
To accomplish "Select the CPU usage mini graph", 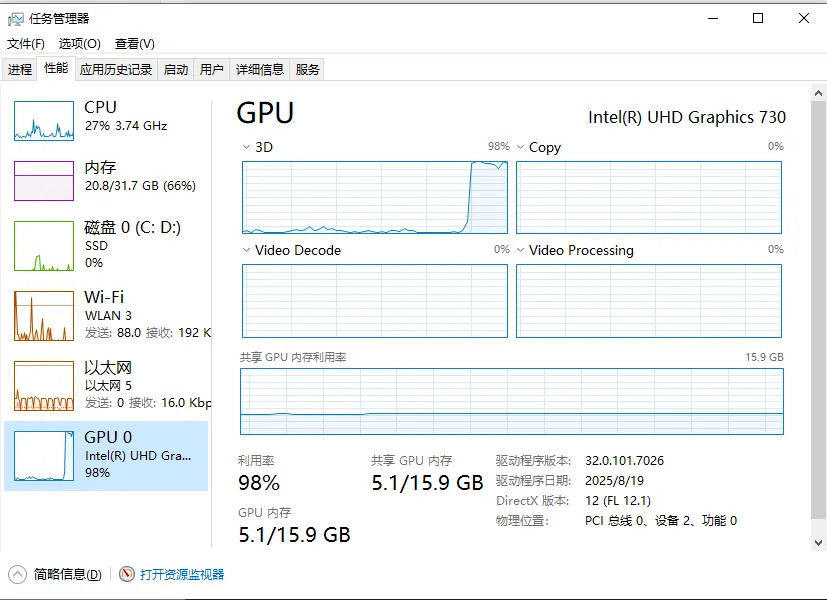I will point(44,121).
